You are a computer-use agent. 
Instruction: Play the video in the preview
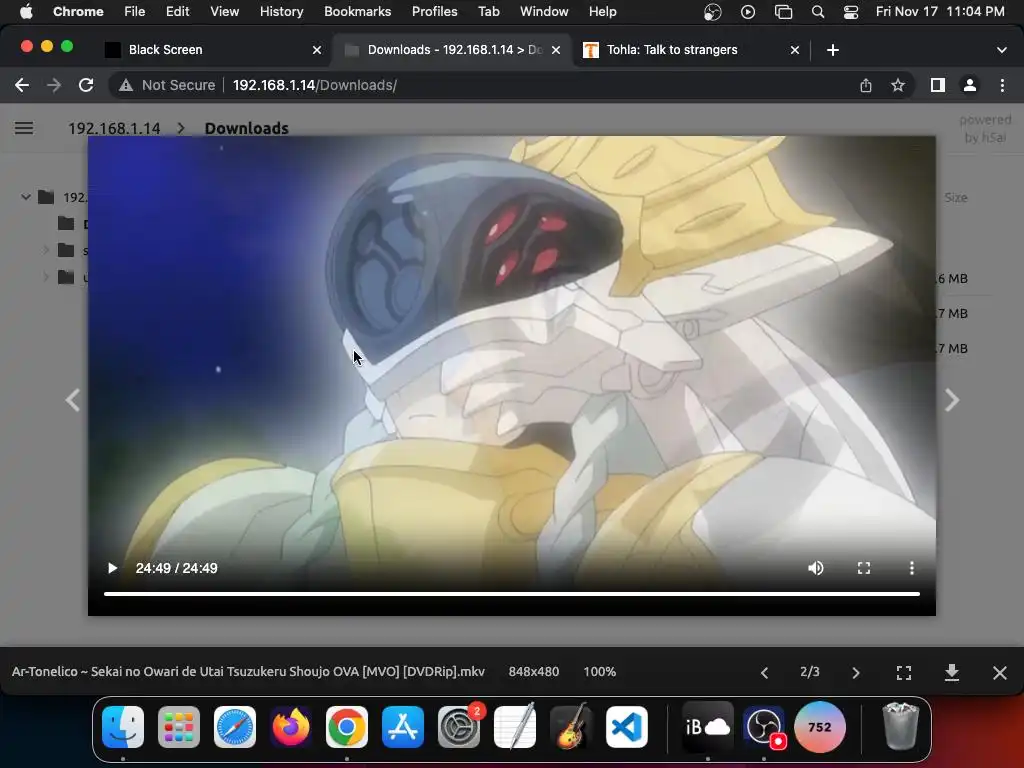coord(112,568)
